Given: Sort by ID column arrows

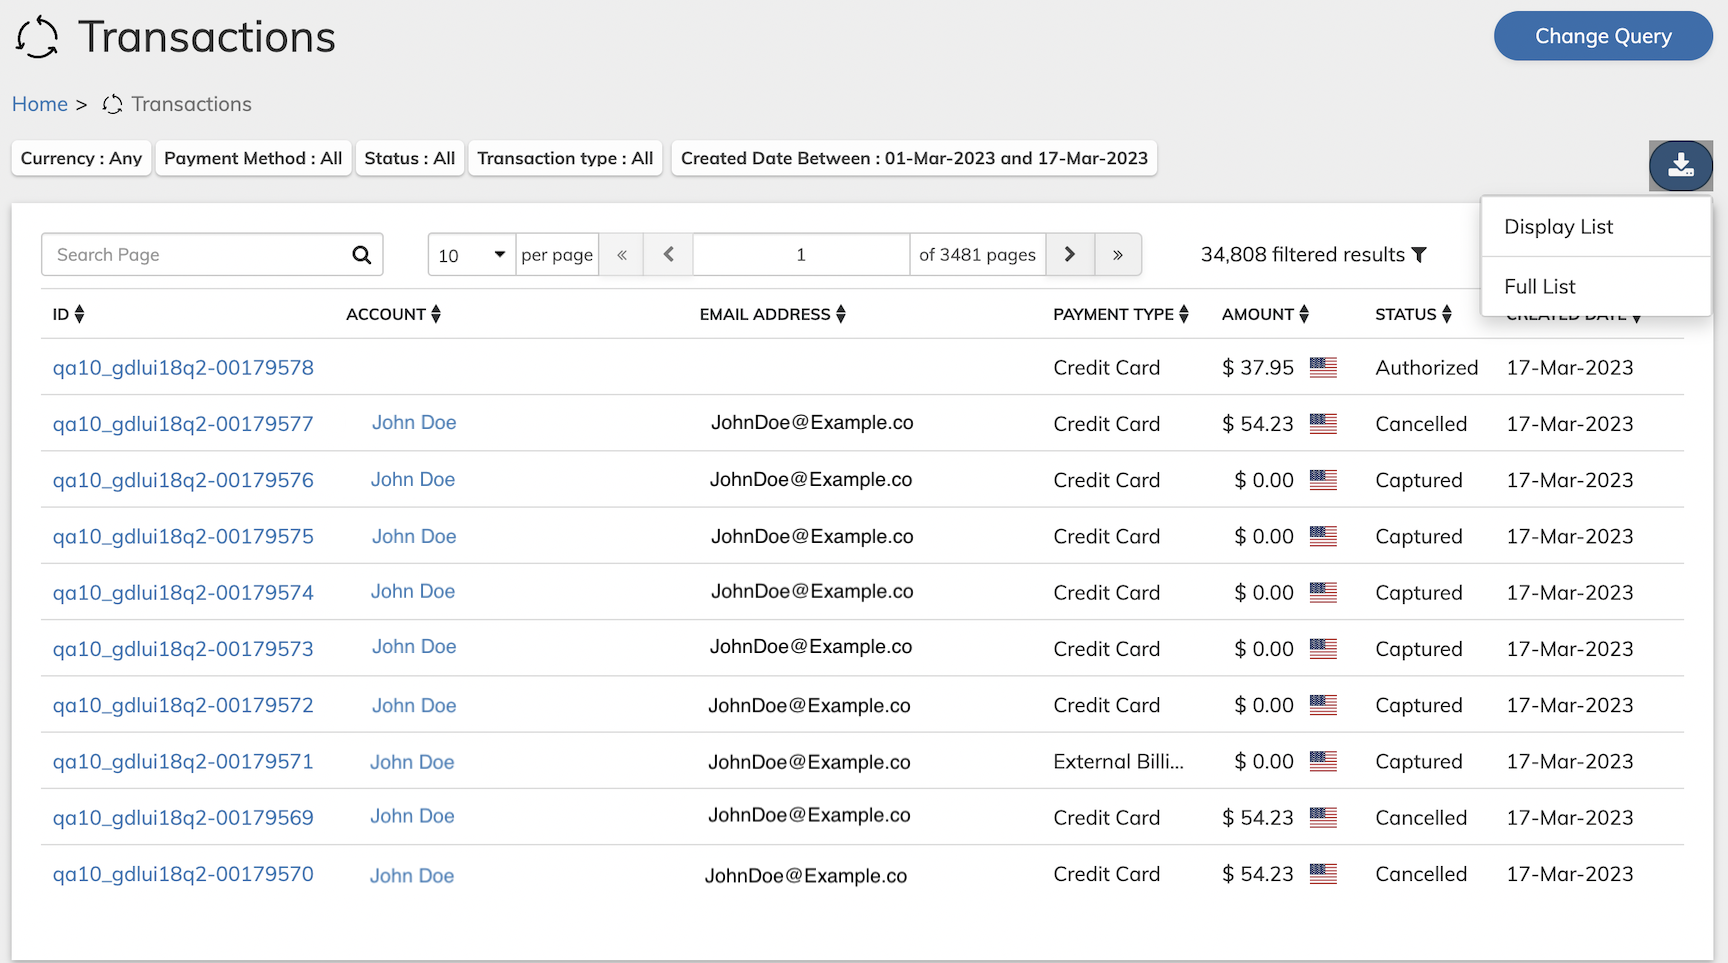Looking at the screenshot, I should point(80,314).
